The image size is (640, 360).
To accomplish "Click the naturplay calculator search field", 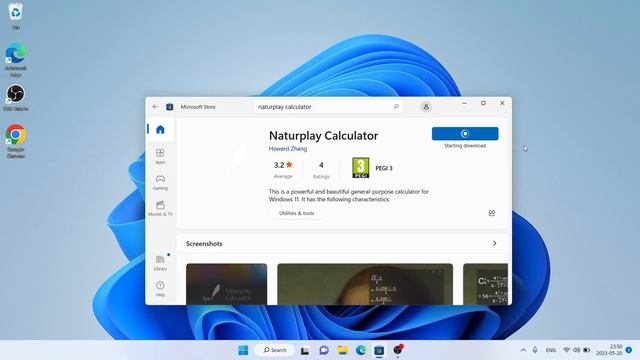I will click(x=328, y=107).
